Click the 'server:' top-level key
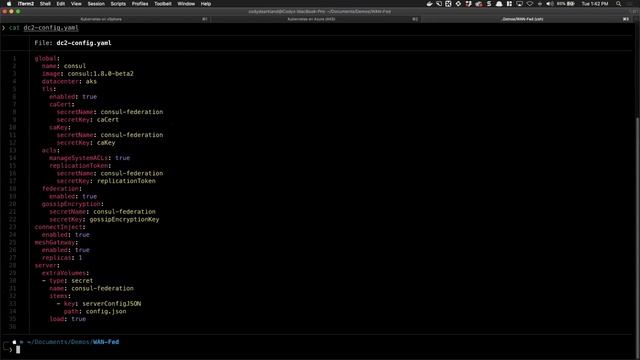The height and width of the screenshot is (360, 640). point(47,266)
